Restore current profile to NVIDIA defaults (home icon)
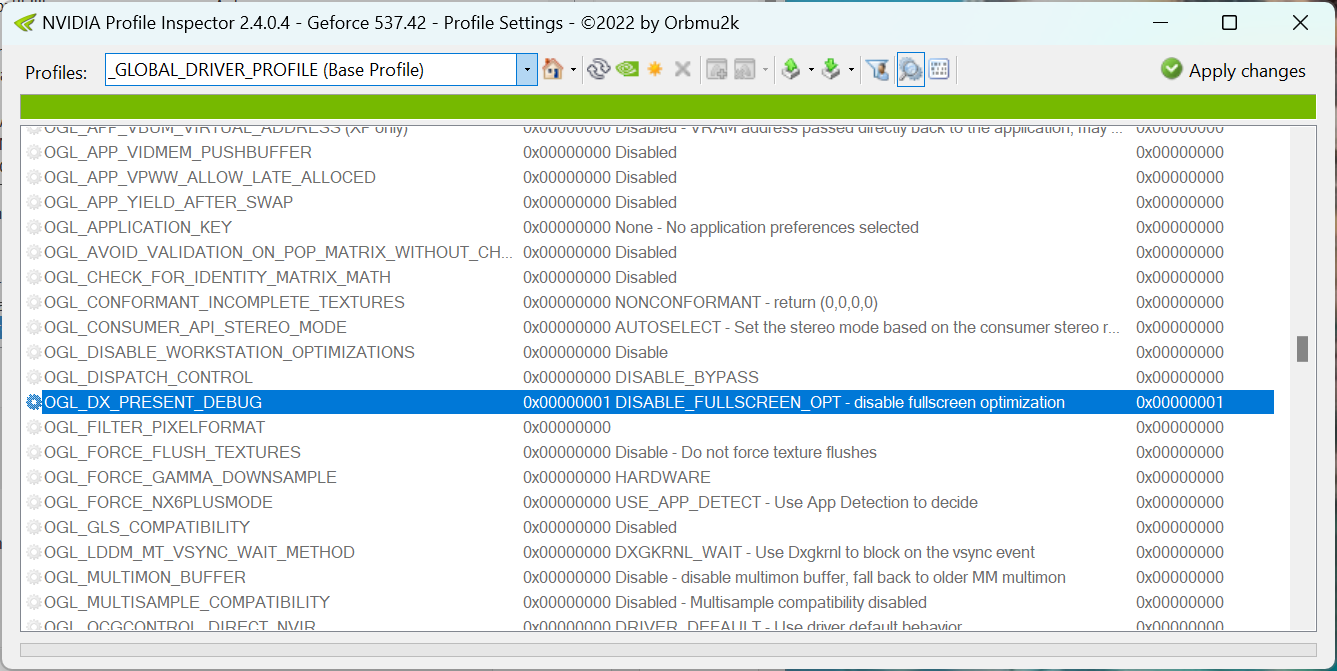1337x671 pixels. tap(554, 69)
